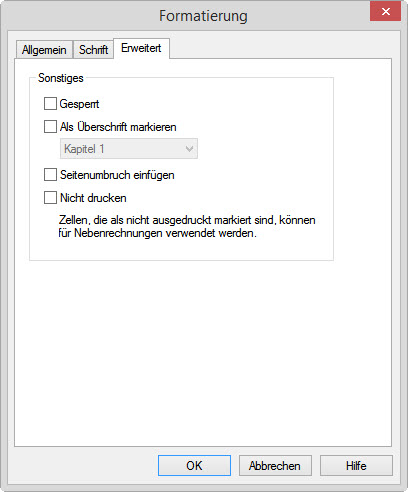Viewport: 408px width, 492px height.
Task: Confirm with the OK button
Action: 194,466
